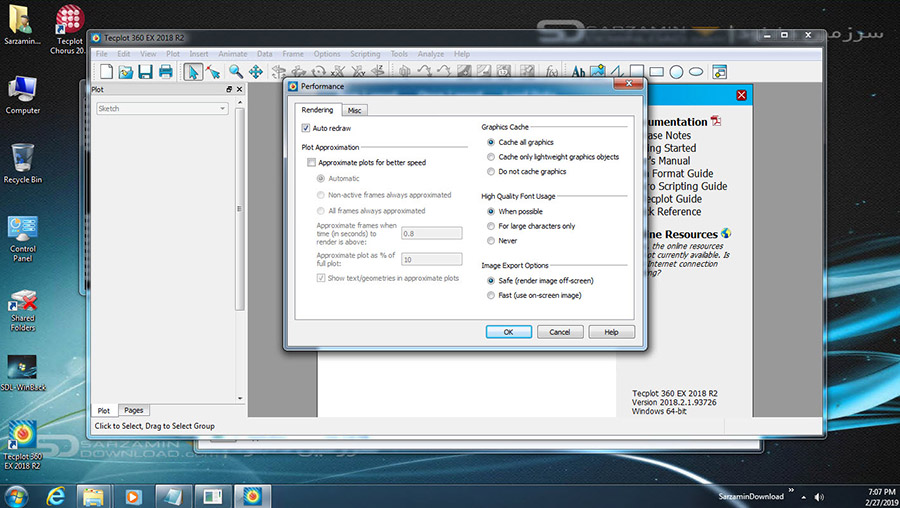Open the Recycle Bin desktop icon
This screenshot has width=900, height=508.
click(23, 163)
